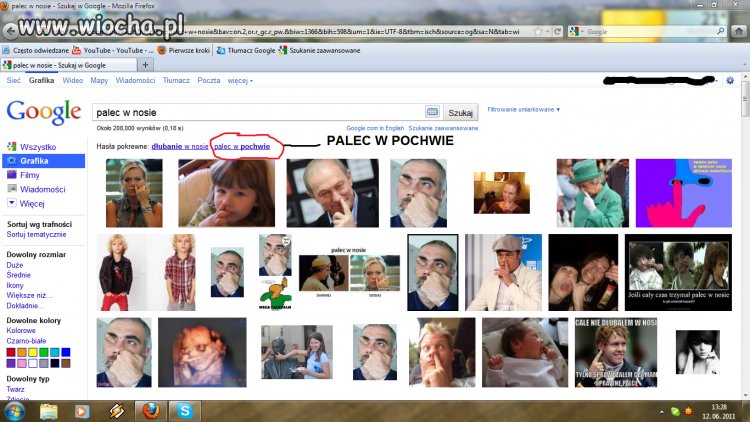Open Pierwsze kroki bookmark
This screenshot has height=422, width=750.
pyautogui.click(x=184, y=50)
